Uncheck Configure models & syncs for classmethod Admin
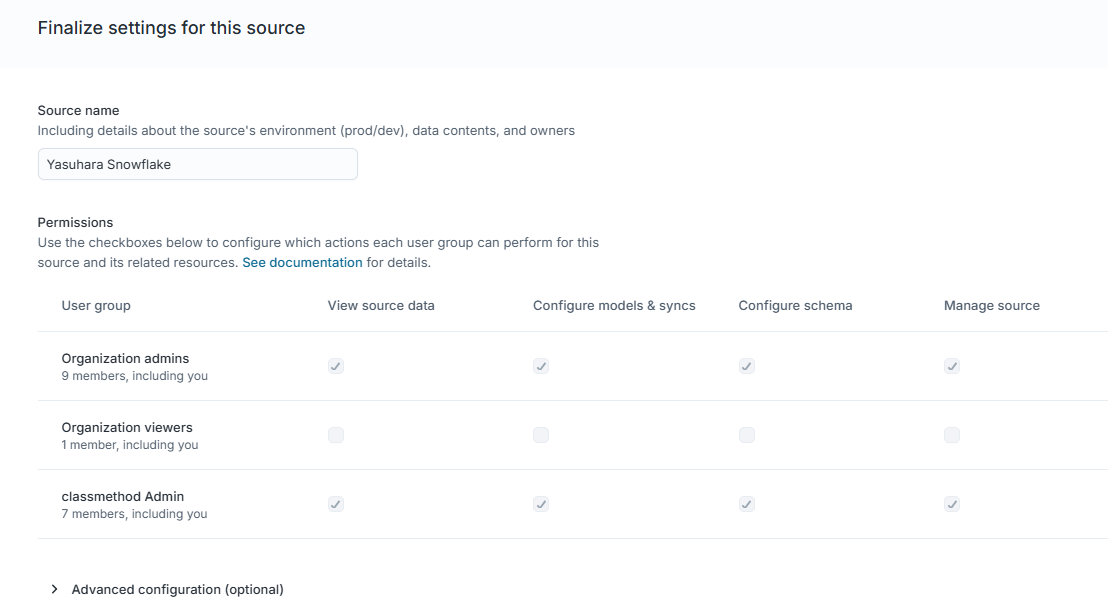Viewport: 1108px width, 616px height. click(541, 504)
